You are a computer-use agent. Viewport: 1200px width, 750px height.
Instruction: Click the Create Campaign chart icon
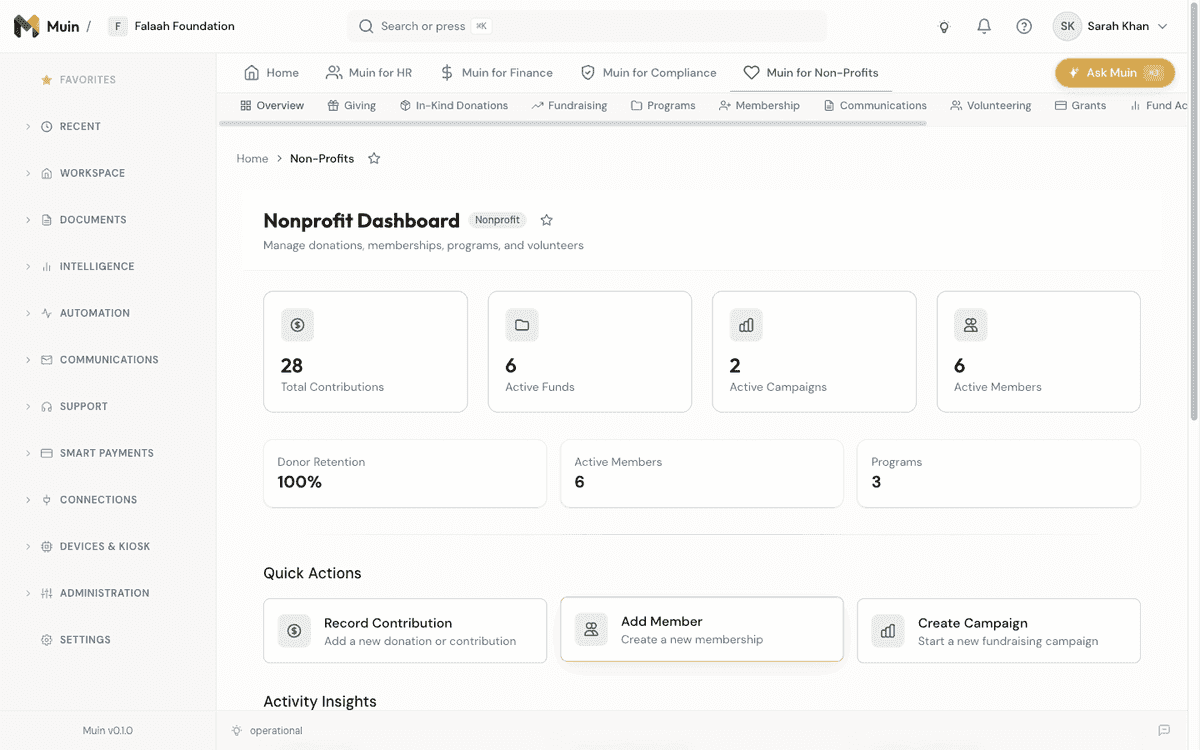(x=888, y=631)
